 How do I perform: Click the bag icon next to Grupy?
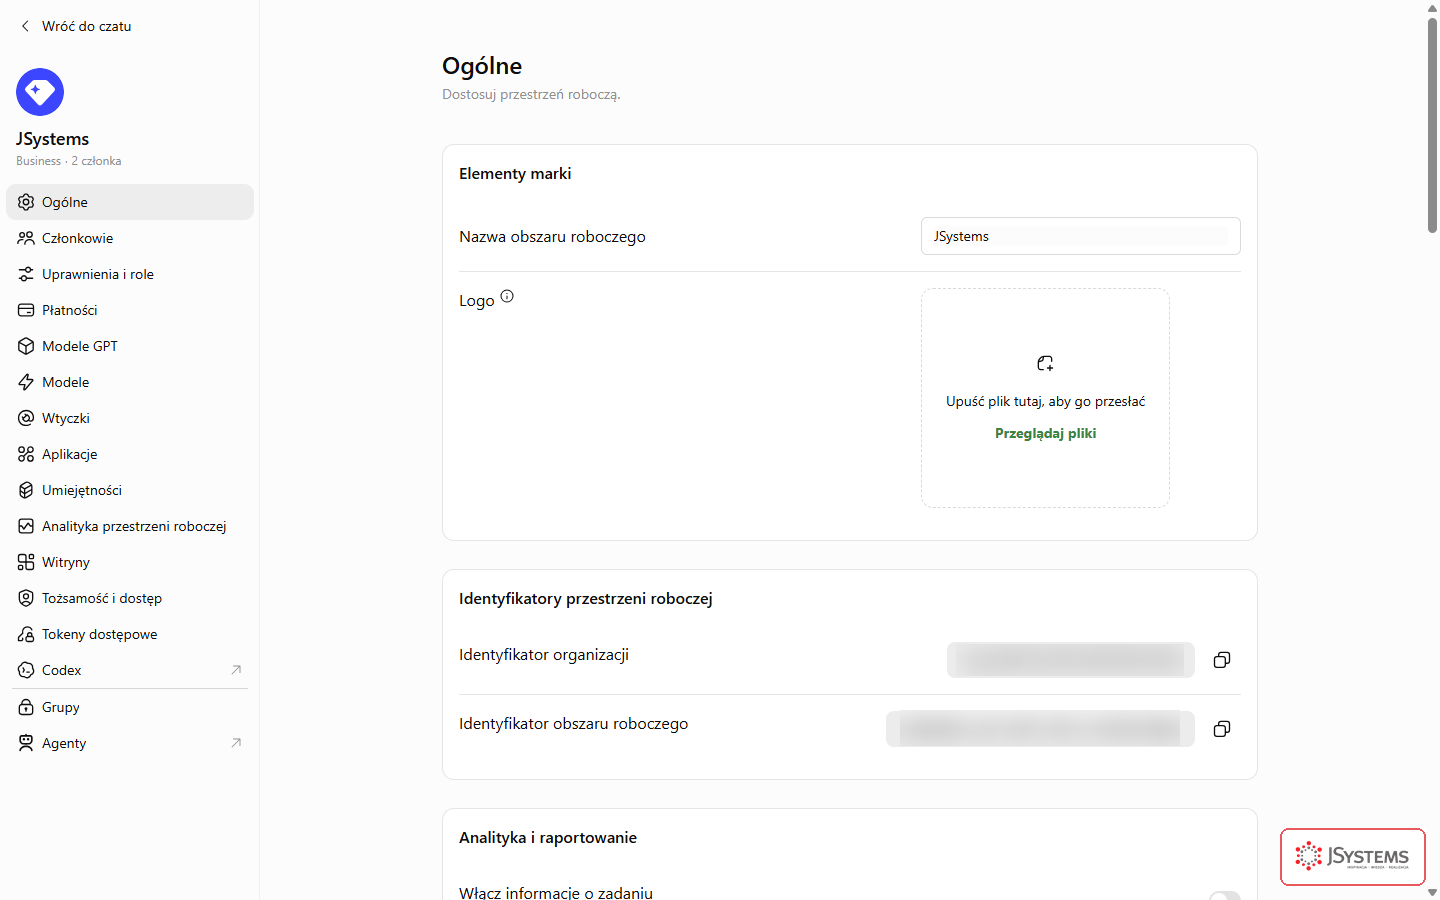(x=26, y=707)
